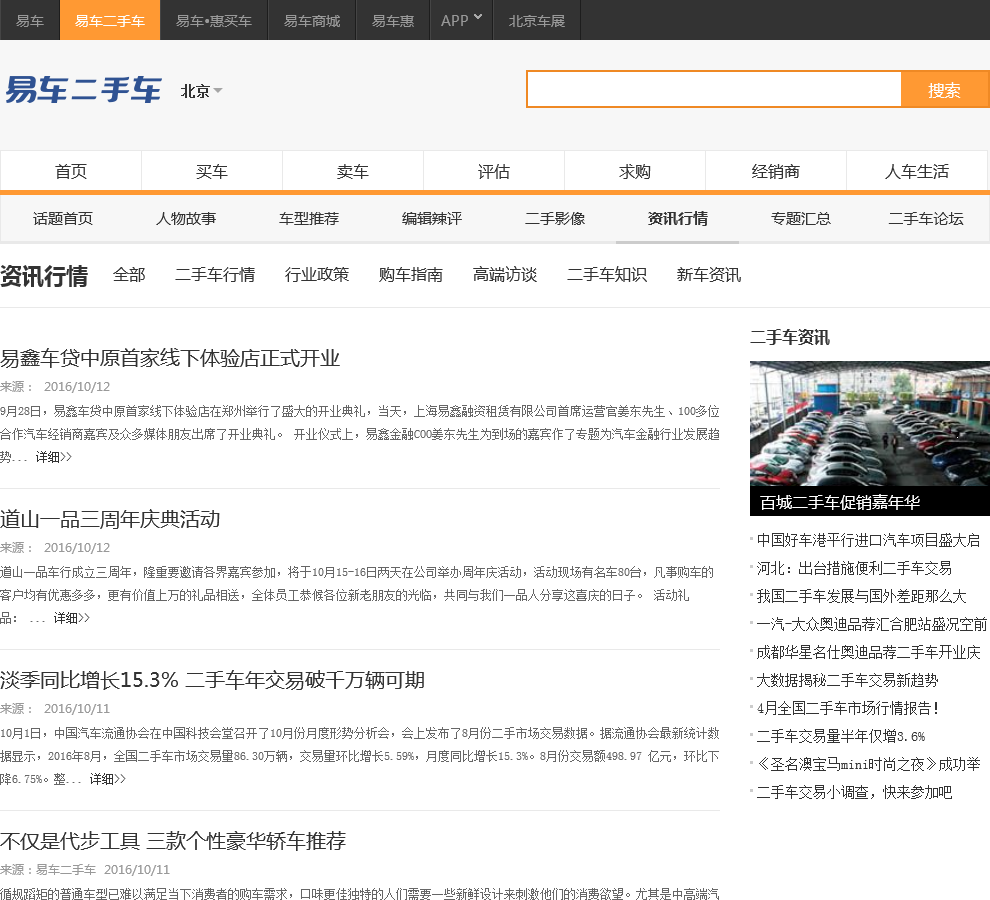Filter news by 行业政策
The image size is (990, 900).
tap(316, 275)
